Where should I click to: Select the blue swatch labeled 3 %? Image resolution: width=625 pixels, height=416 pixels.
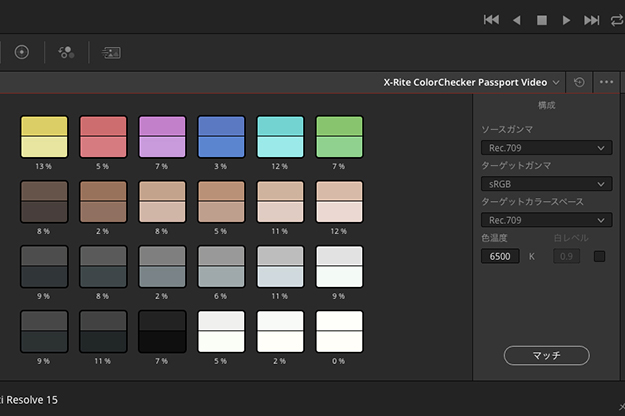pyautogui.click(x=221, y=136)
